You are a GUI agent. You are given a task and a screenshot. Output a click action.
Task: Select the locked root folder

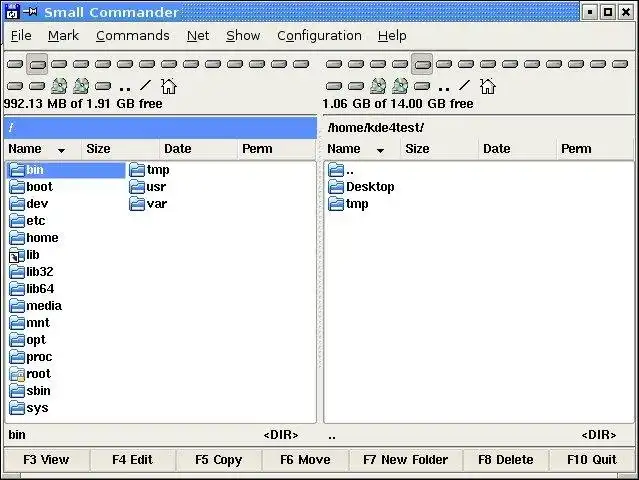30,374
